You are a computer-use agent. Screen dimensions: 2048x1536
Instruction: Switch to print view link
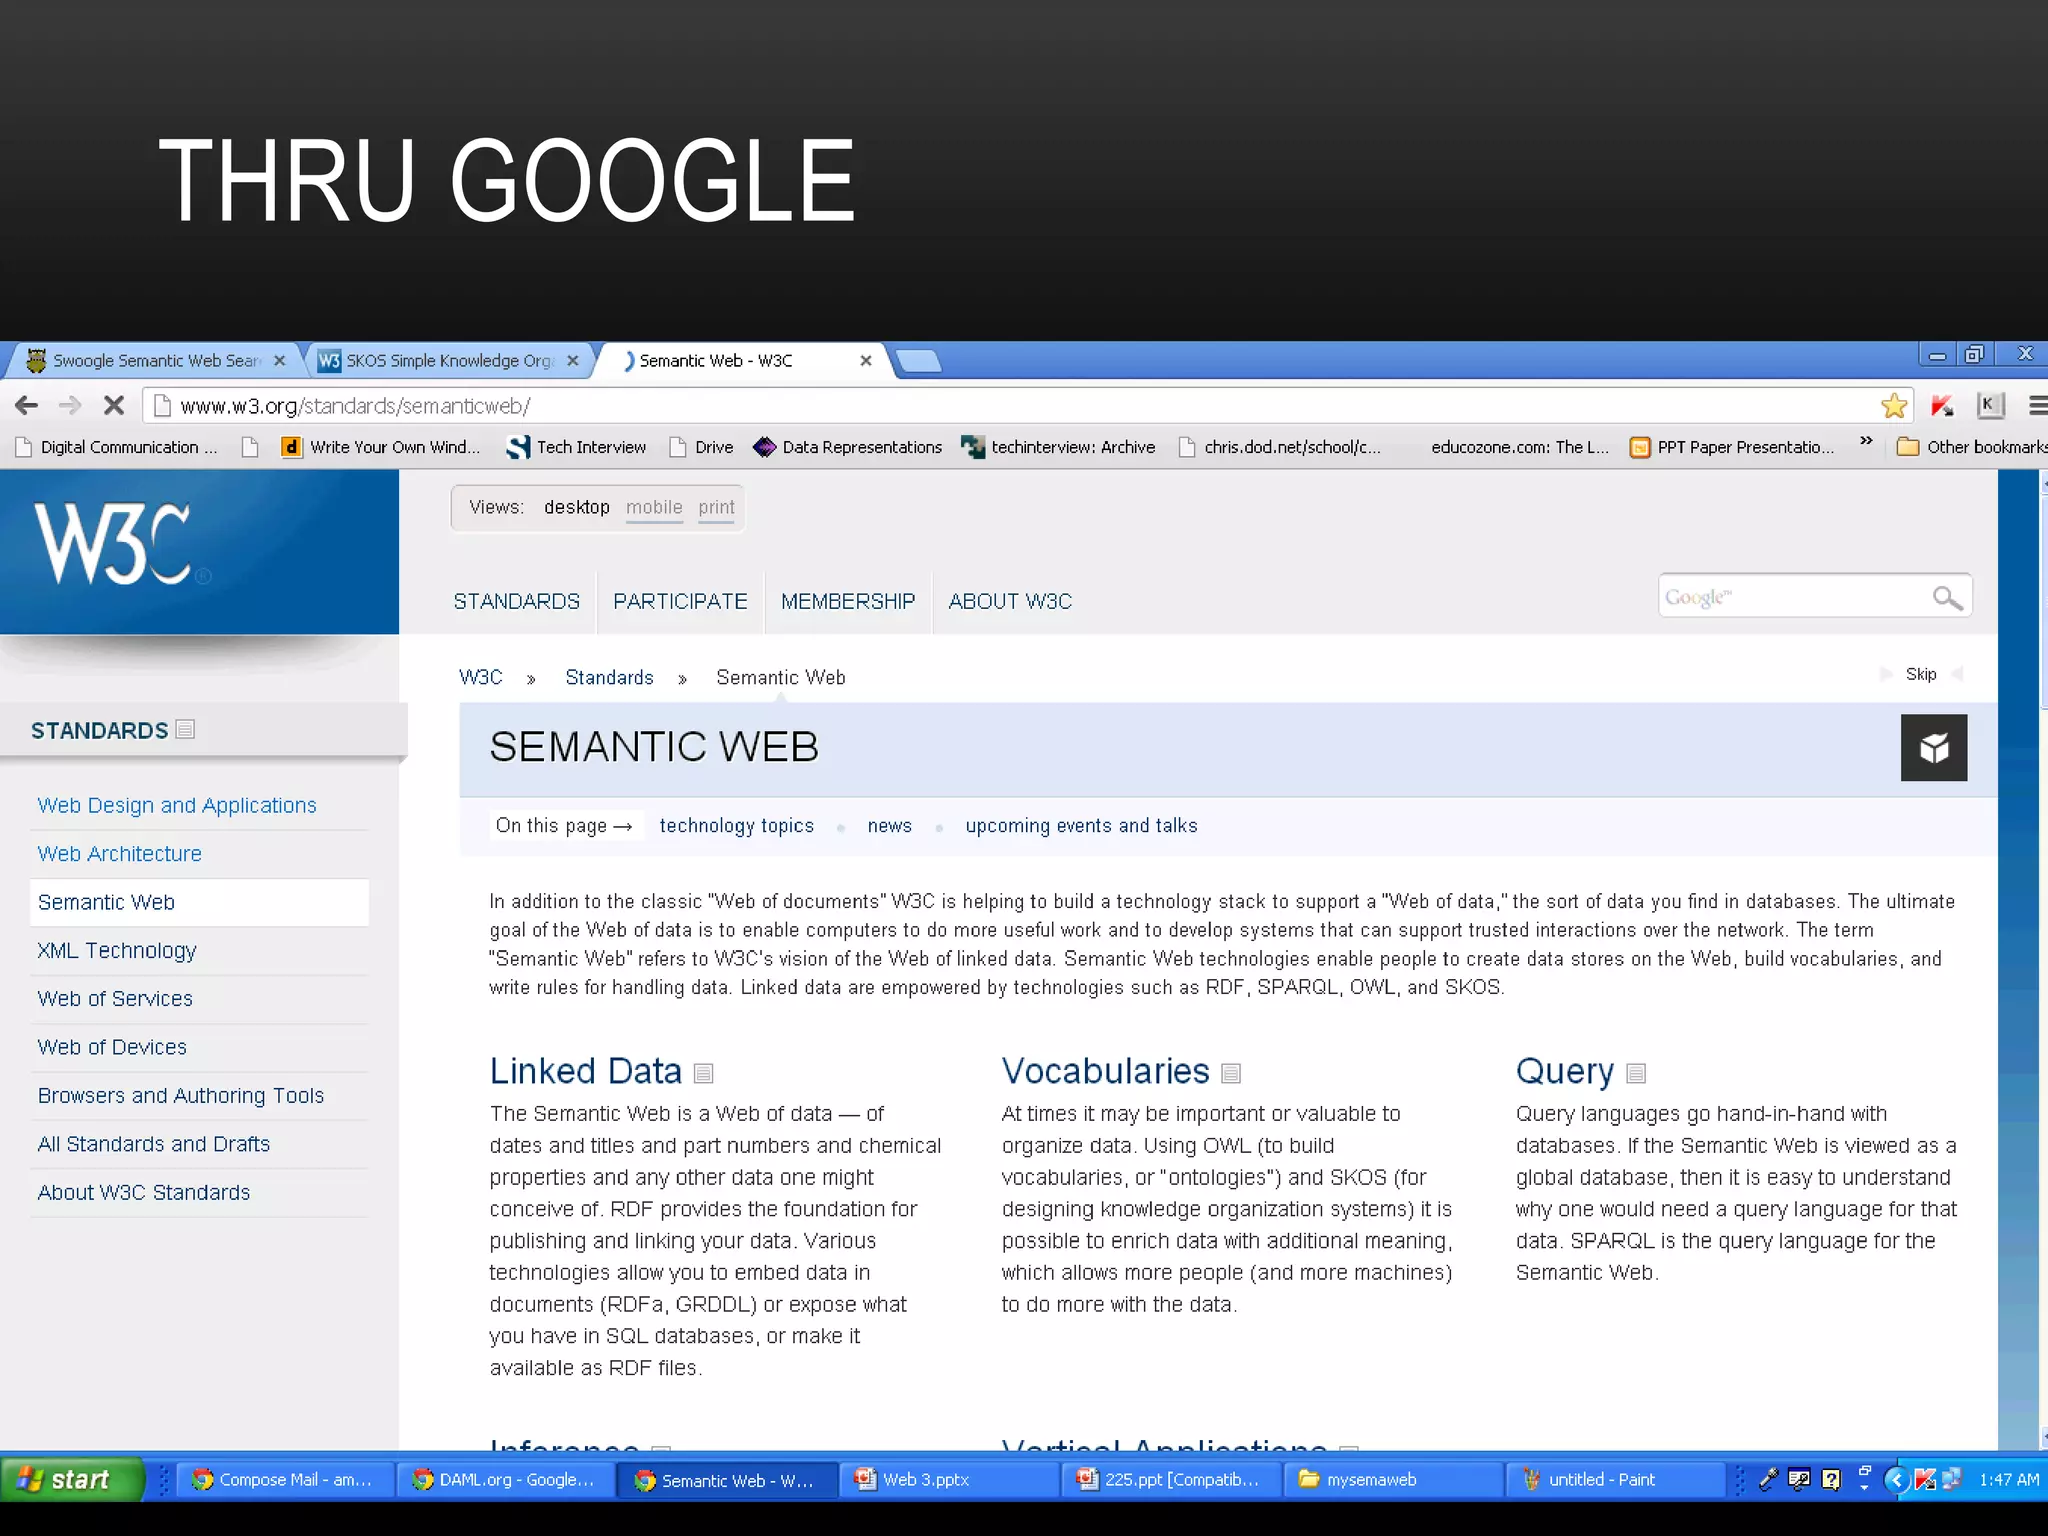coord(716,507)
